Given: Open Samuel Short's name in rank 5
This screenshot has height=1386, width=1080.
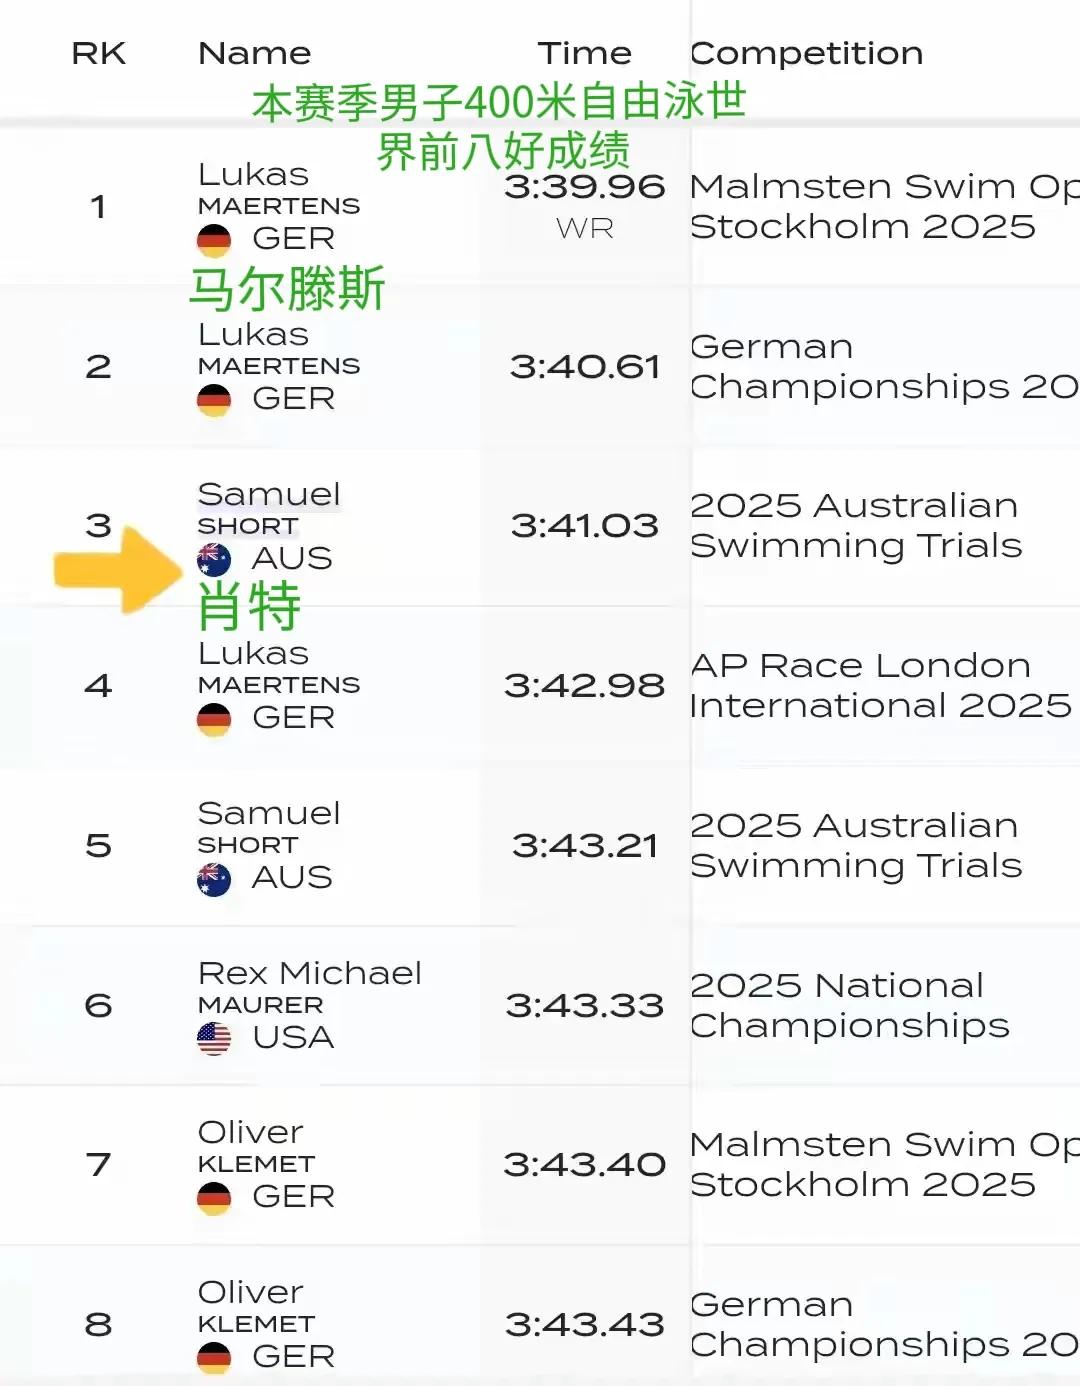Looking at the screenshot, I should [x=269, y=828].
